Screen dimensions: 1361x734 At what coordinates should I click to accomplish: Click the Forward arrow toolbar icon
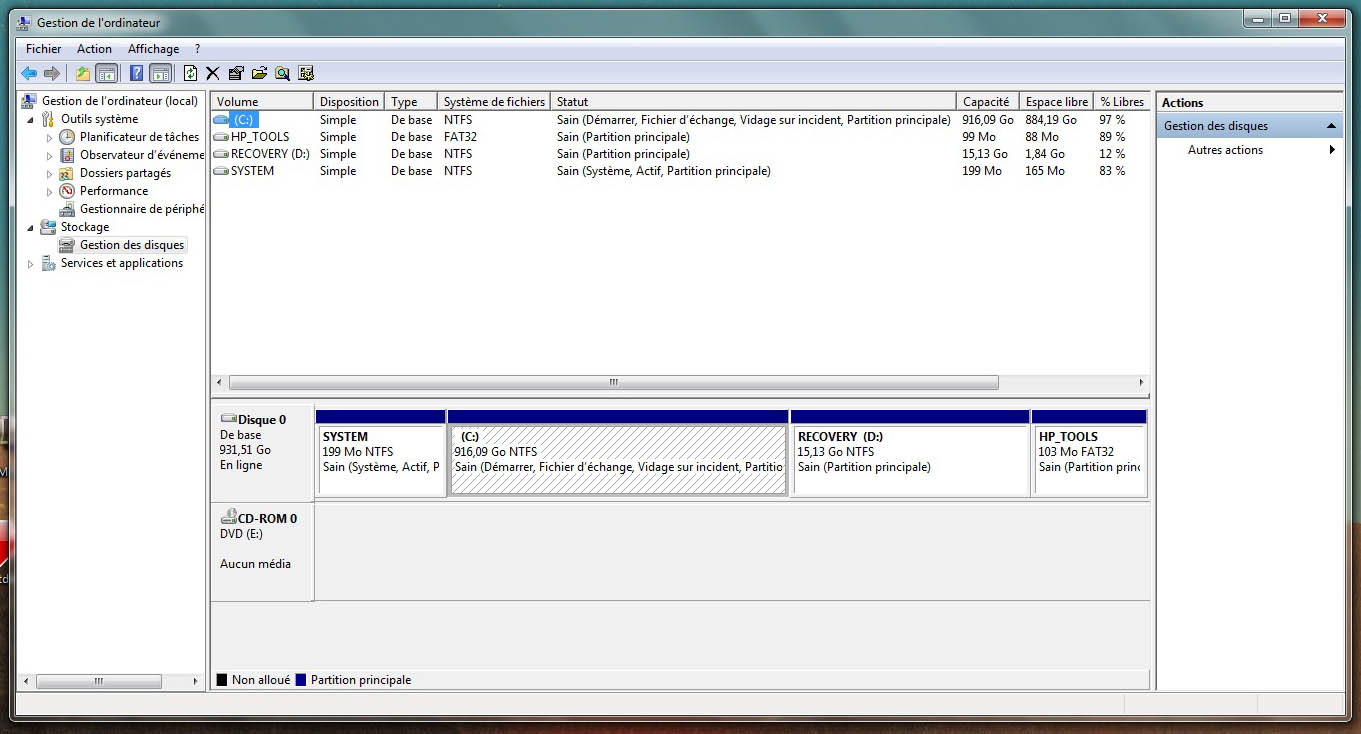[52, 73]
